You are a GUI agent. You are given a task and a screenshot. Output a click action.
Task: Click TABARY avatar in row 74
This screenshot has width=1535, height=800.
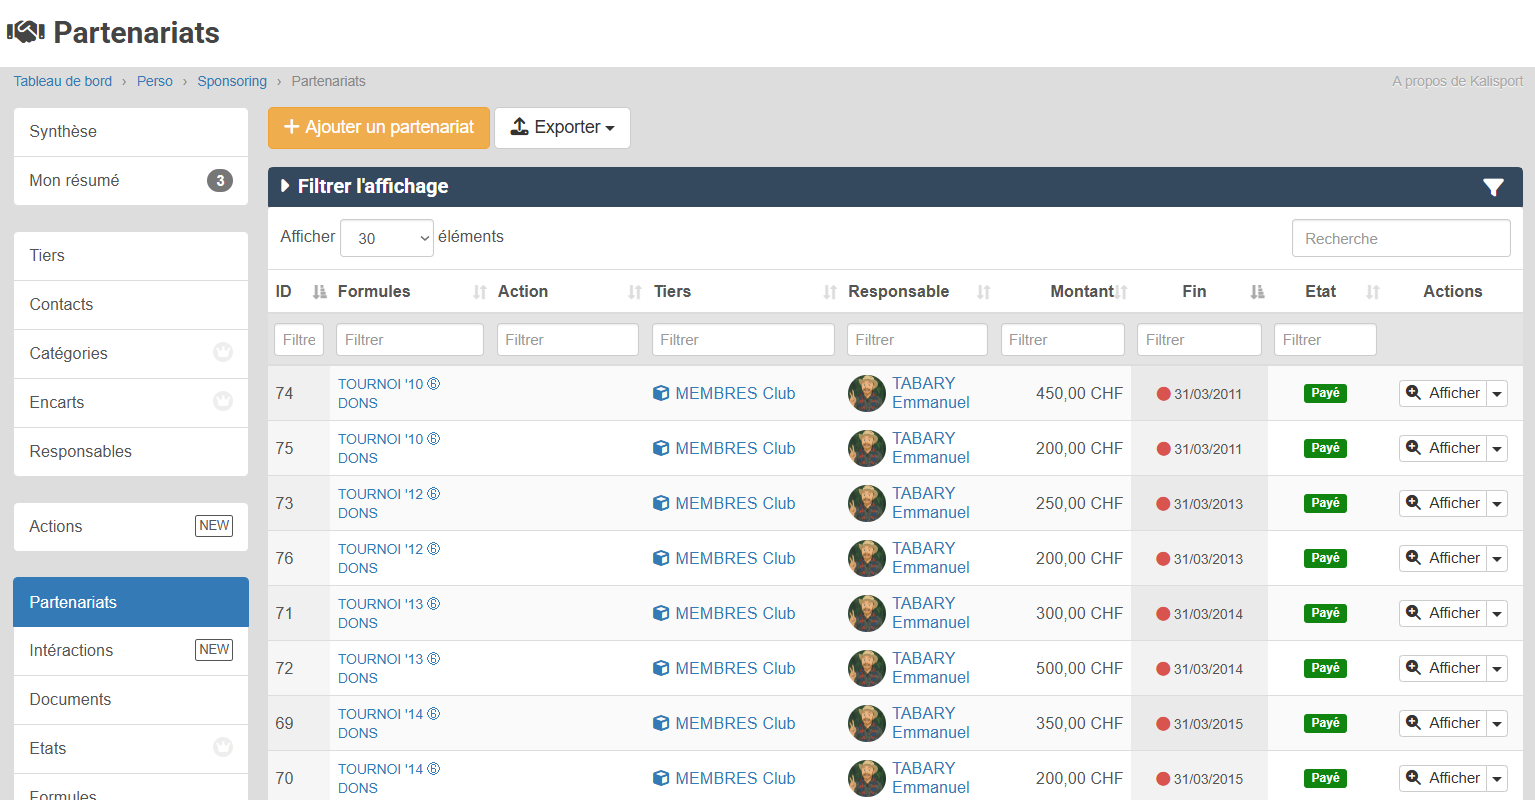point(866,393)
